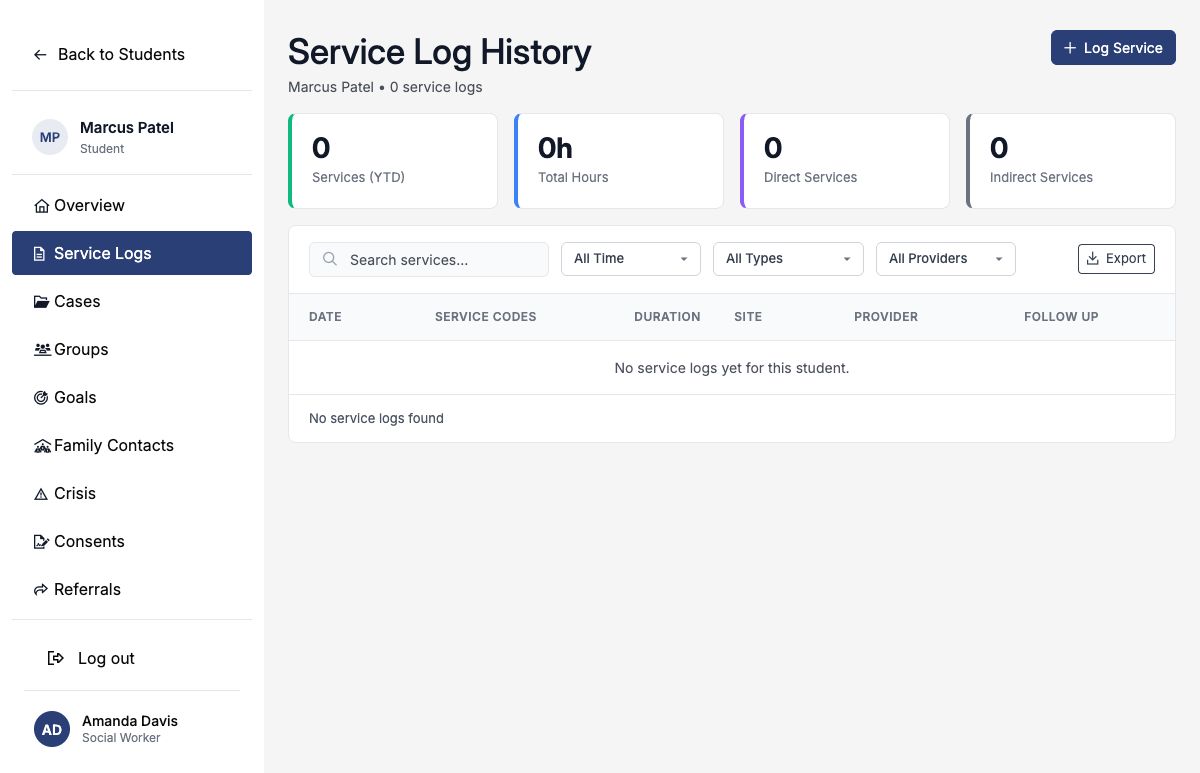This screenshot has width=1200, height=773.
Task: Click the Marcus Patel student name
Action: [127, 128]
